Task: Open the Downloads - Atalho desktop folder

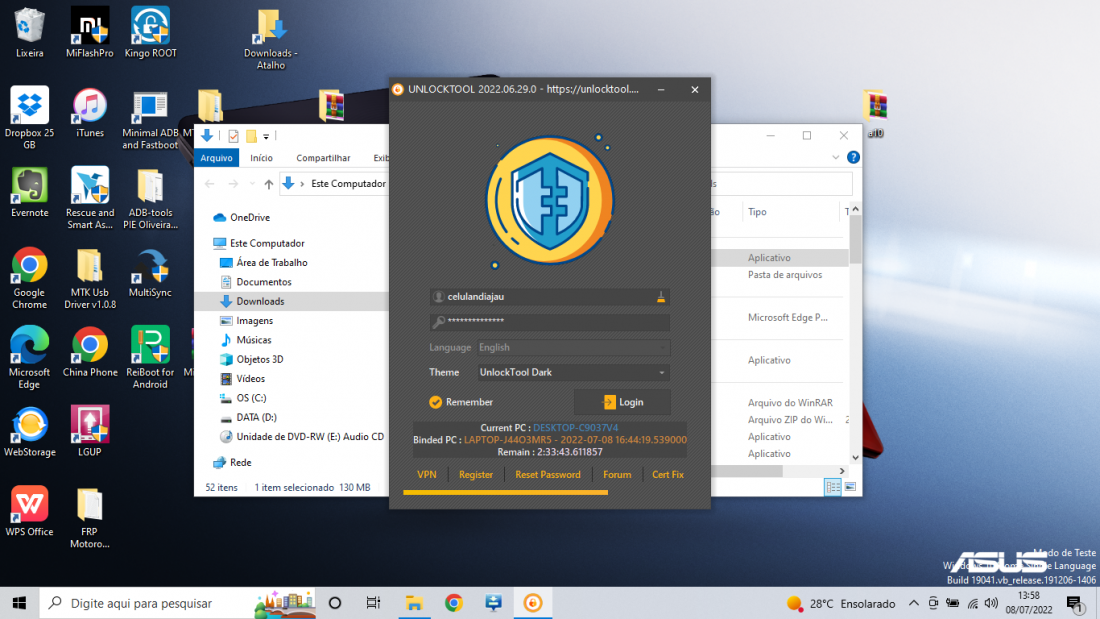Action: [x=271, y=39]
